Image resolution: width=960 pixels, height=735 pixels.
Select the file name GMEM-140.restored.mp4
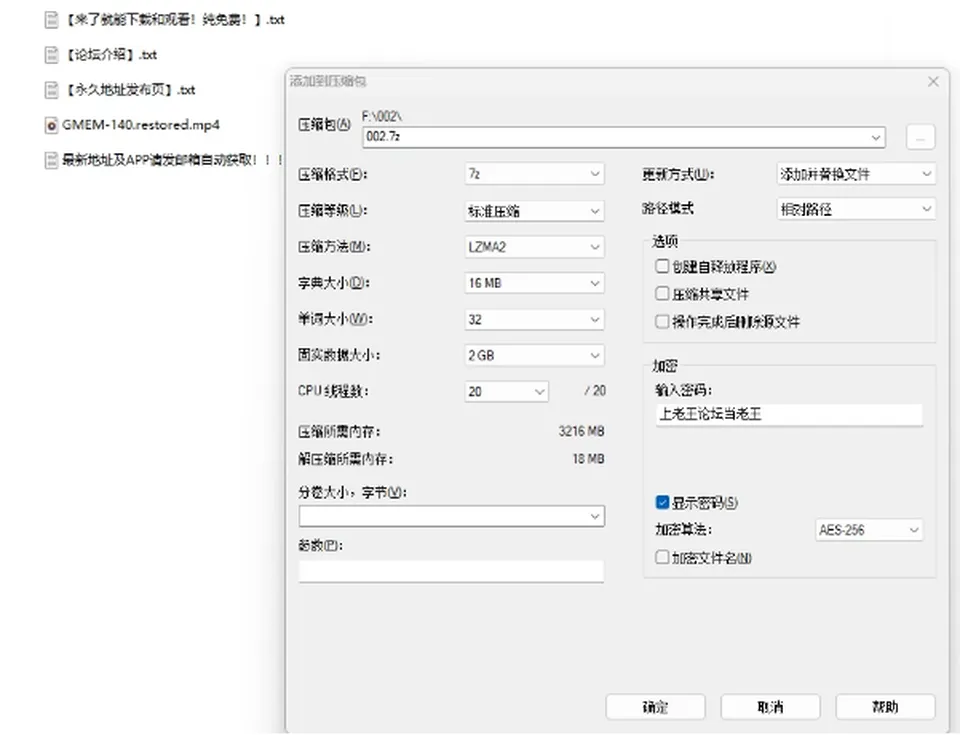141,125
